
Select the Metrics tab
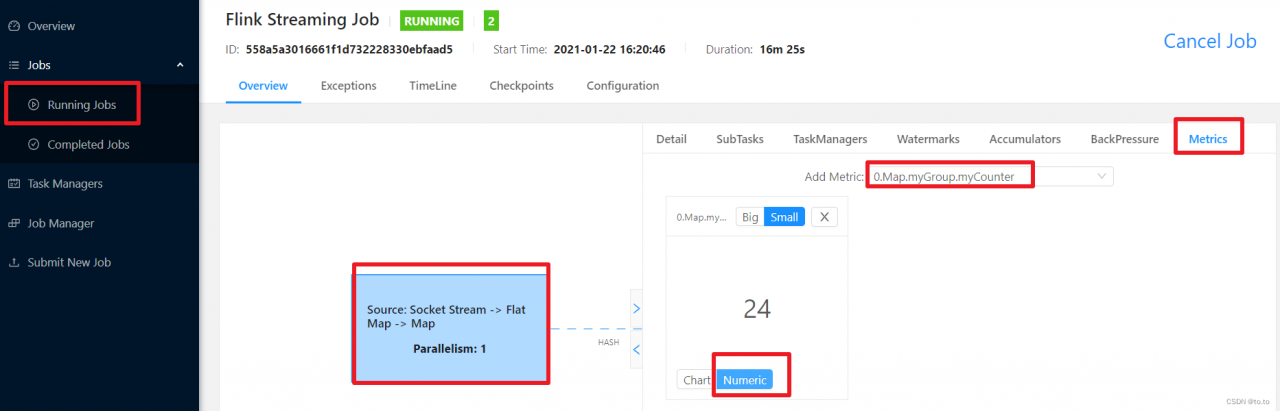1208,139
